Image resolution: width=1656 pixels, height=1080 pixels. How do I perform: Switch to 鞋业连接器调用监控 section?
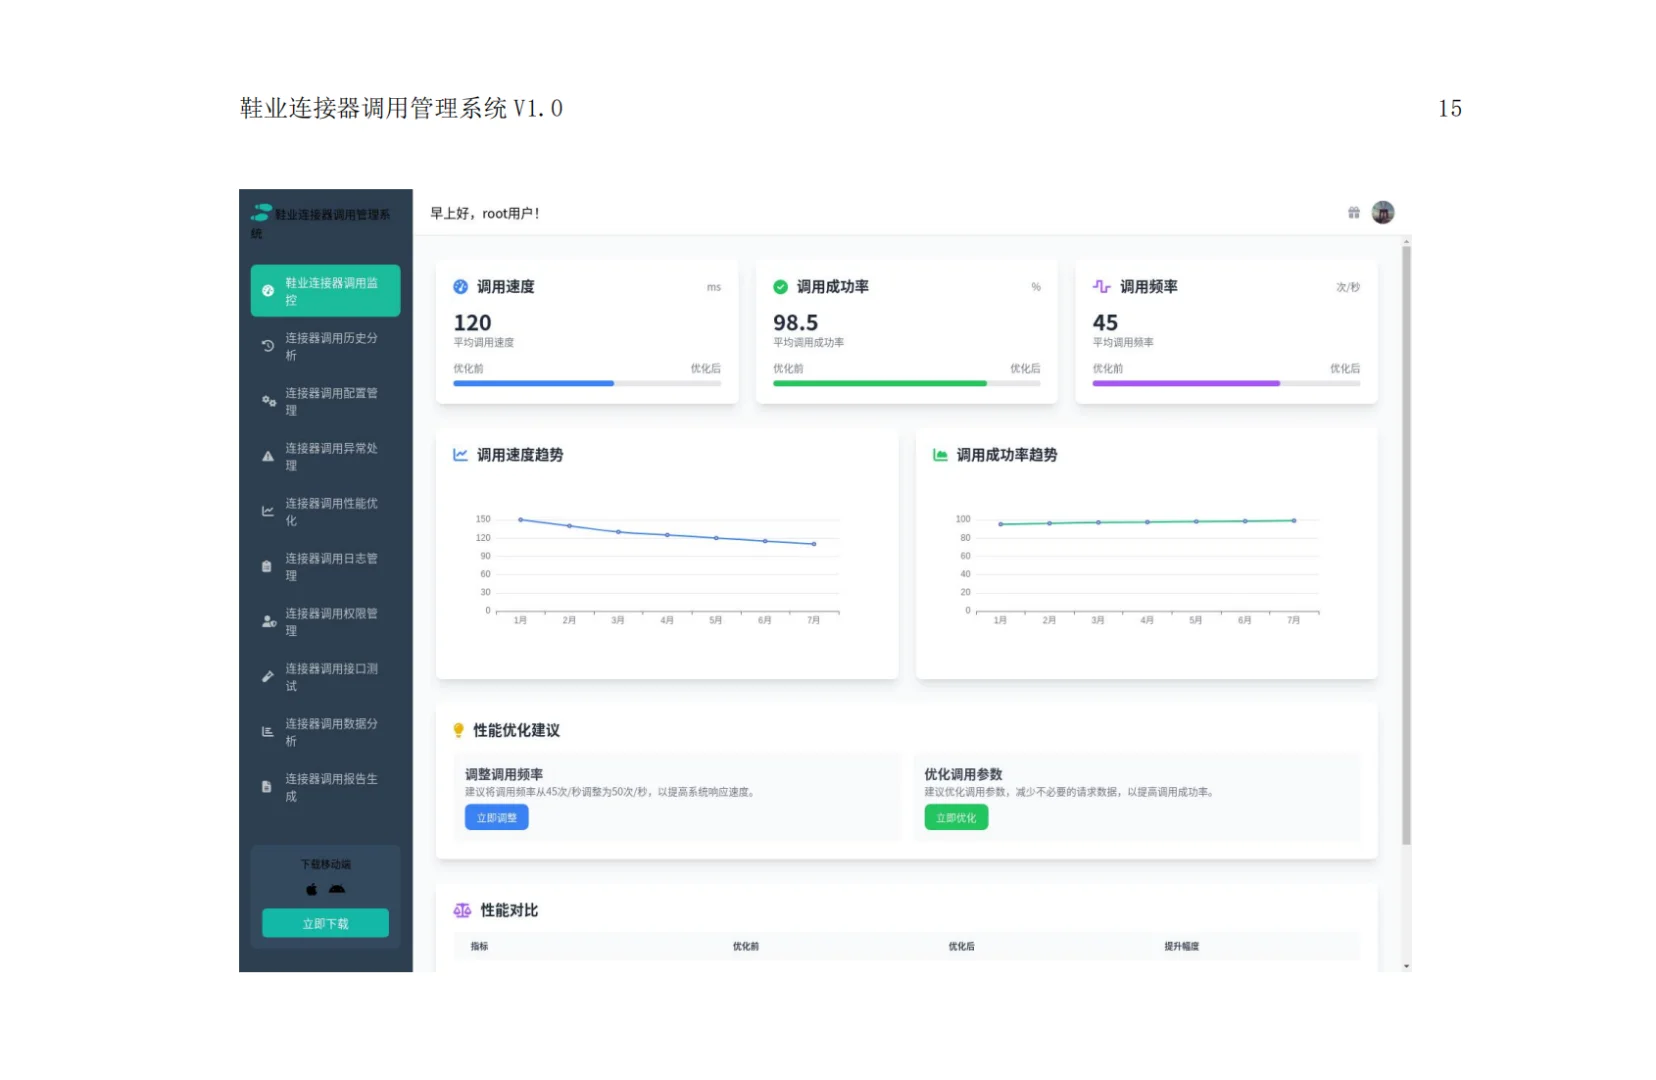tap(325, 290)
